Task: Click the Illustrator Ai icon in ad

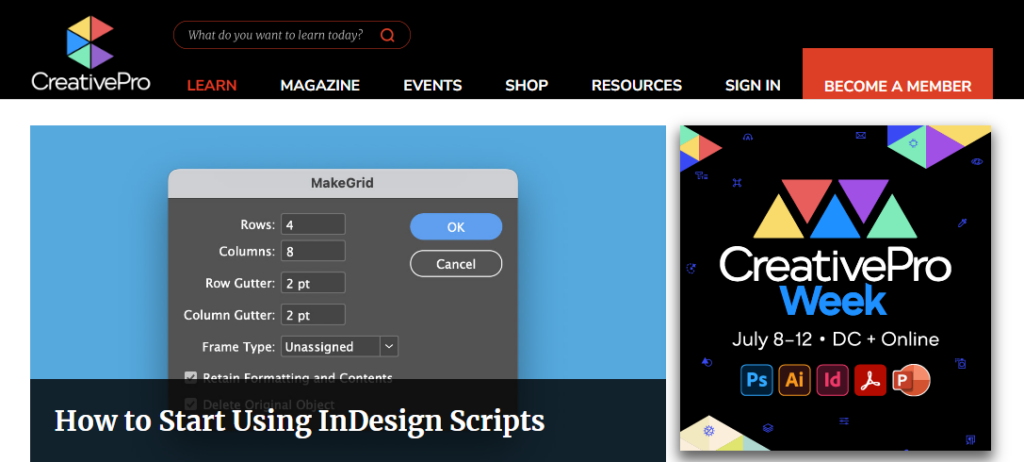Action: point(794,379)
